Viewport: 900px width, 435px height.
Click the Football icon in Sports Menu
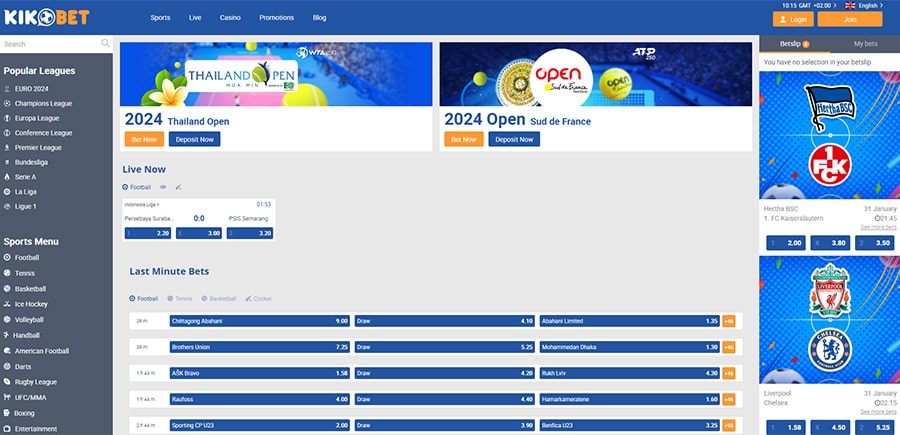coord(7,258)
